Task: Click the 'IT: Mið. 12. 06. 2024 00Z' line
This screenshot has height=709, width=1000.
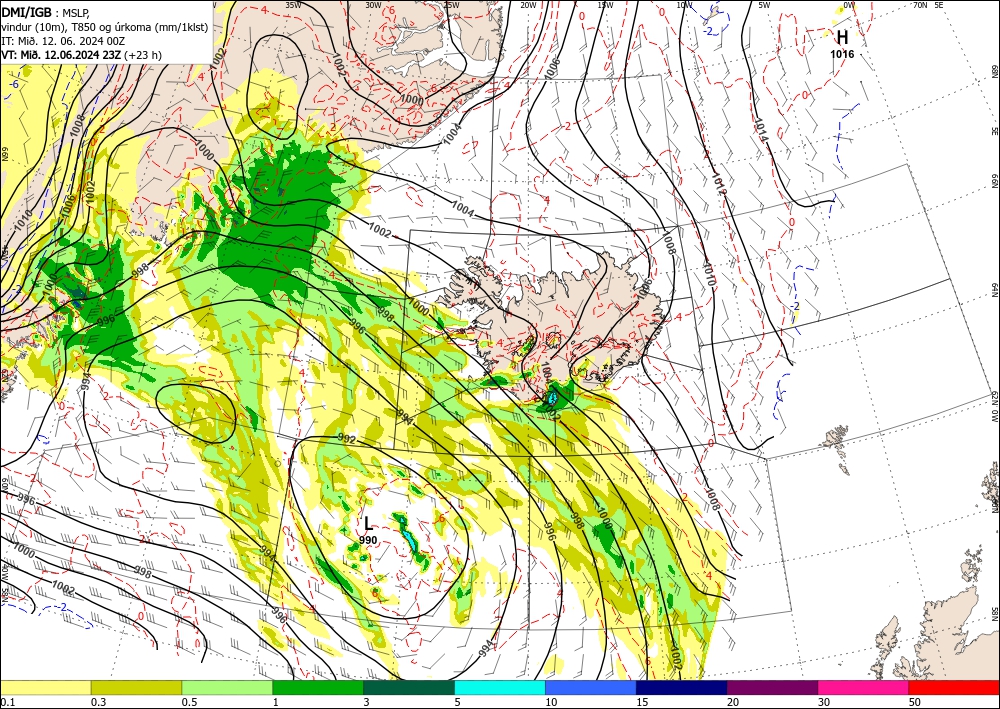Action: (x=63, y=41)
